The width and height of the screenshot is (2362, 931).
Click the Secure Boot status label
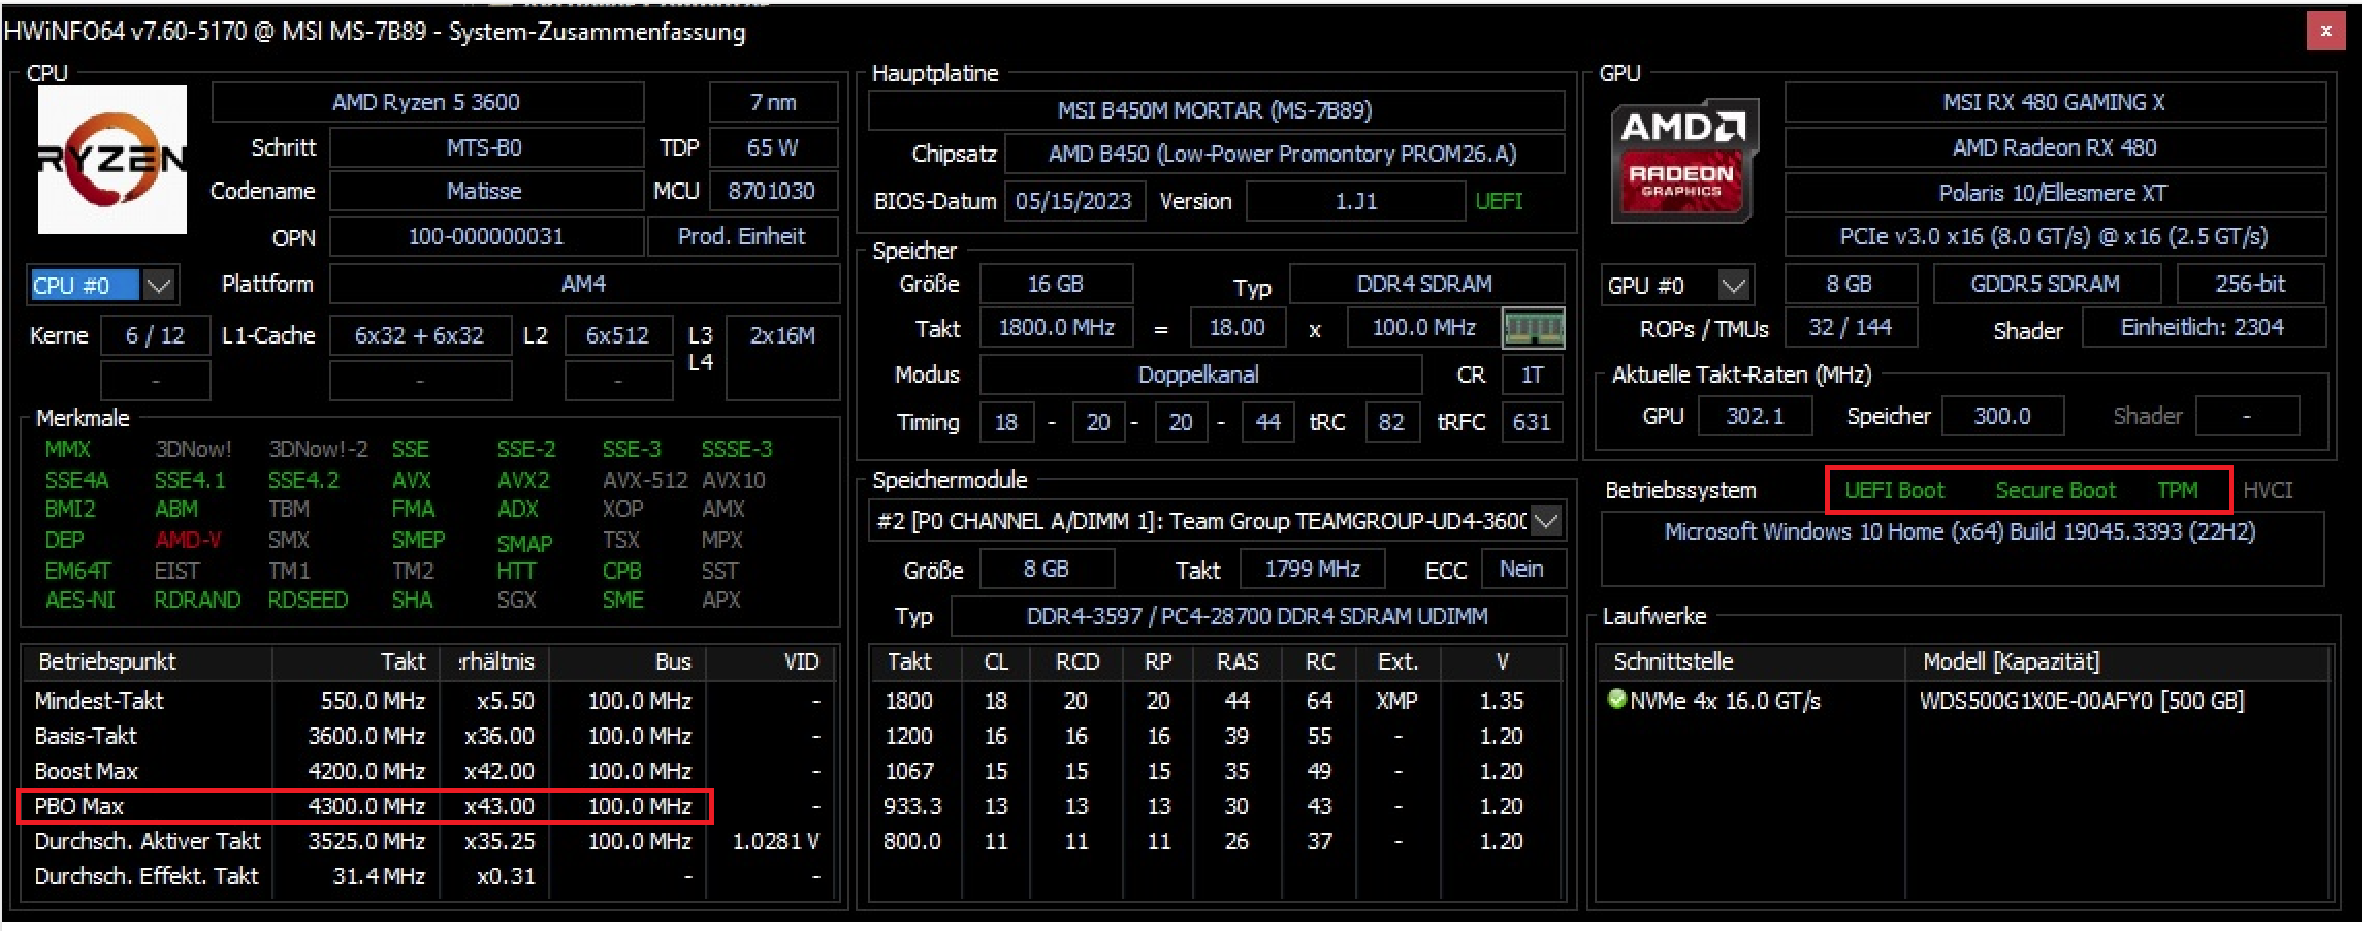2056,490
